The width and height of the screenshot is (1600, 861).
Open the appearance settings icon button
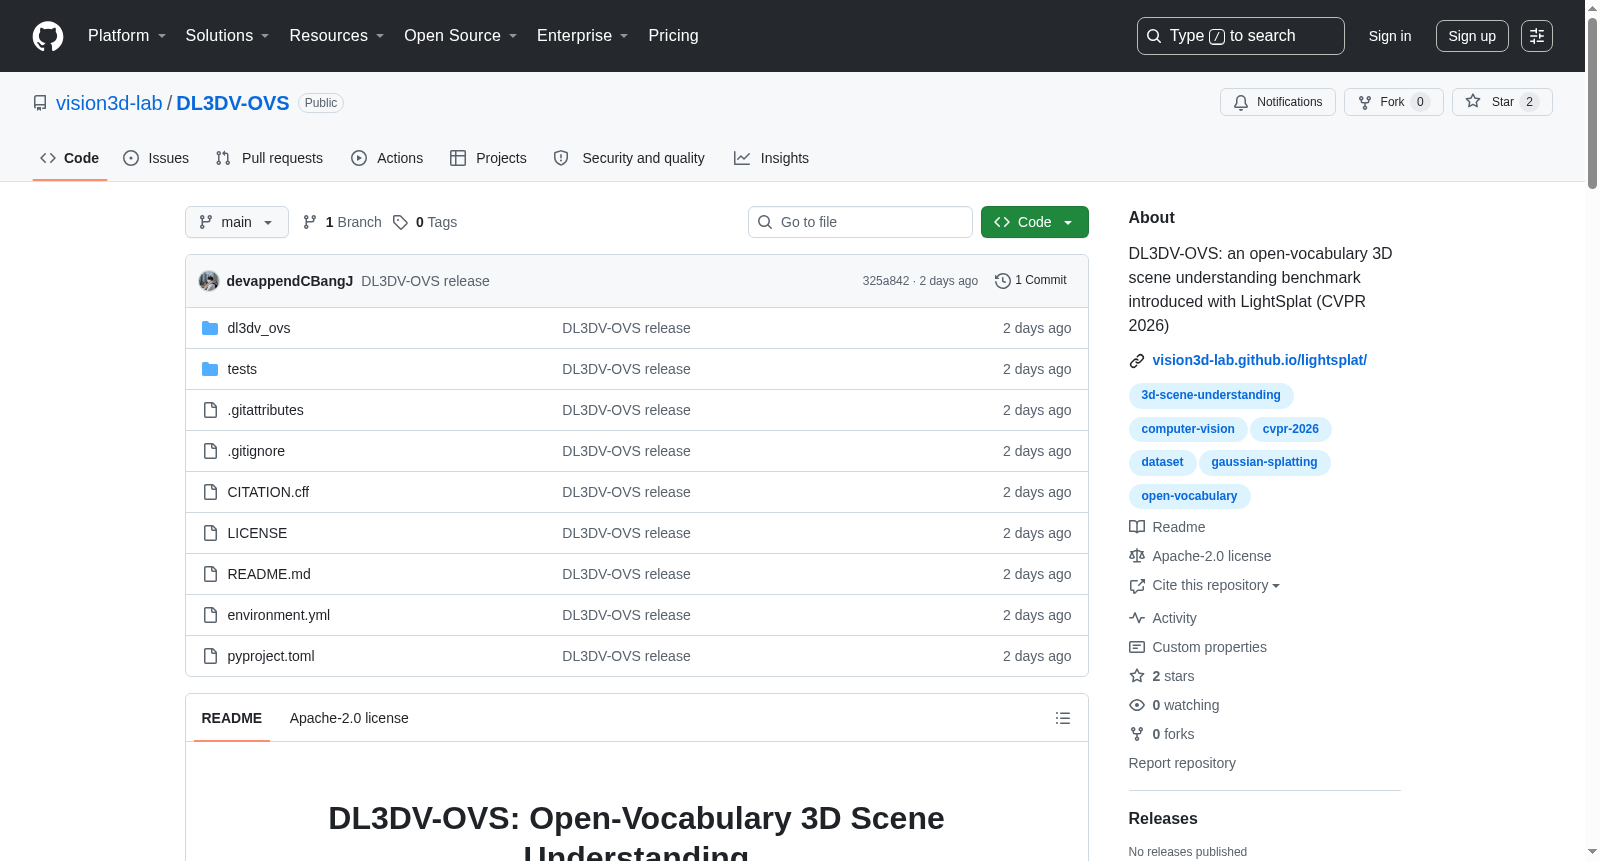point(1537,36)
